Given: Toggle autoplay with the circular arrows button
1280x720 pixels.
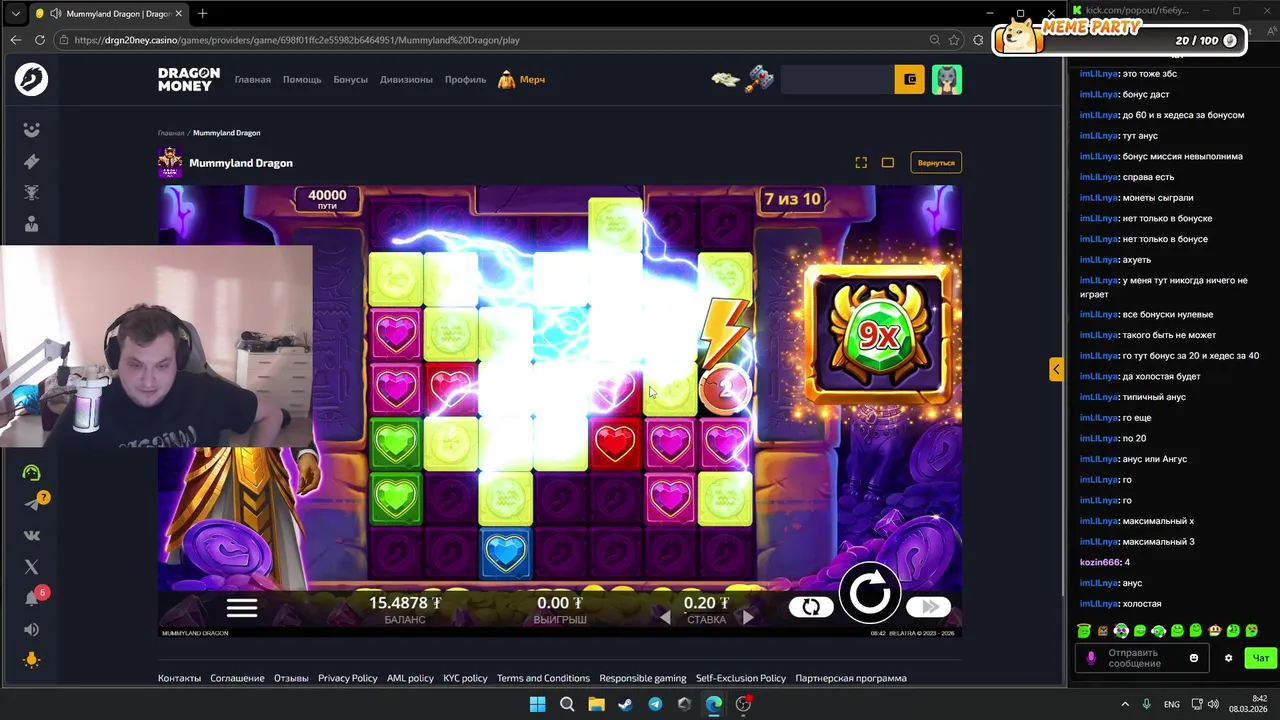Looking at the screenshot, I should tap(811, 607).
